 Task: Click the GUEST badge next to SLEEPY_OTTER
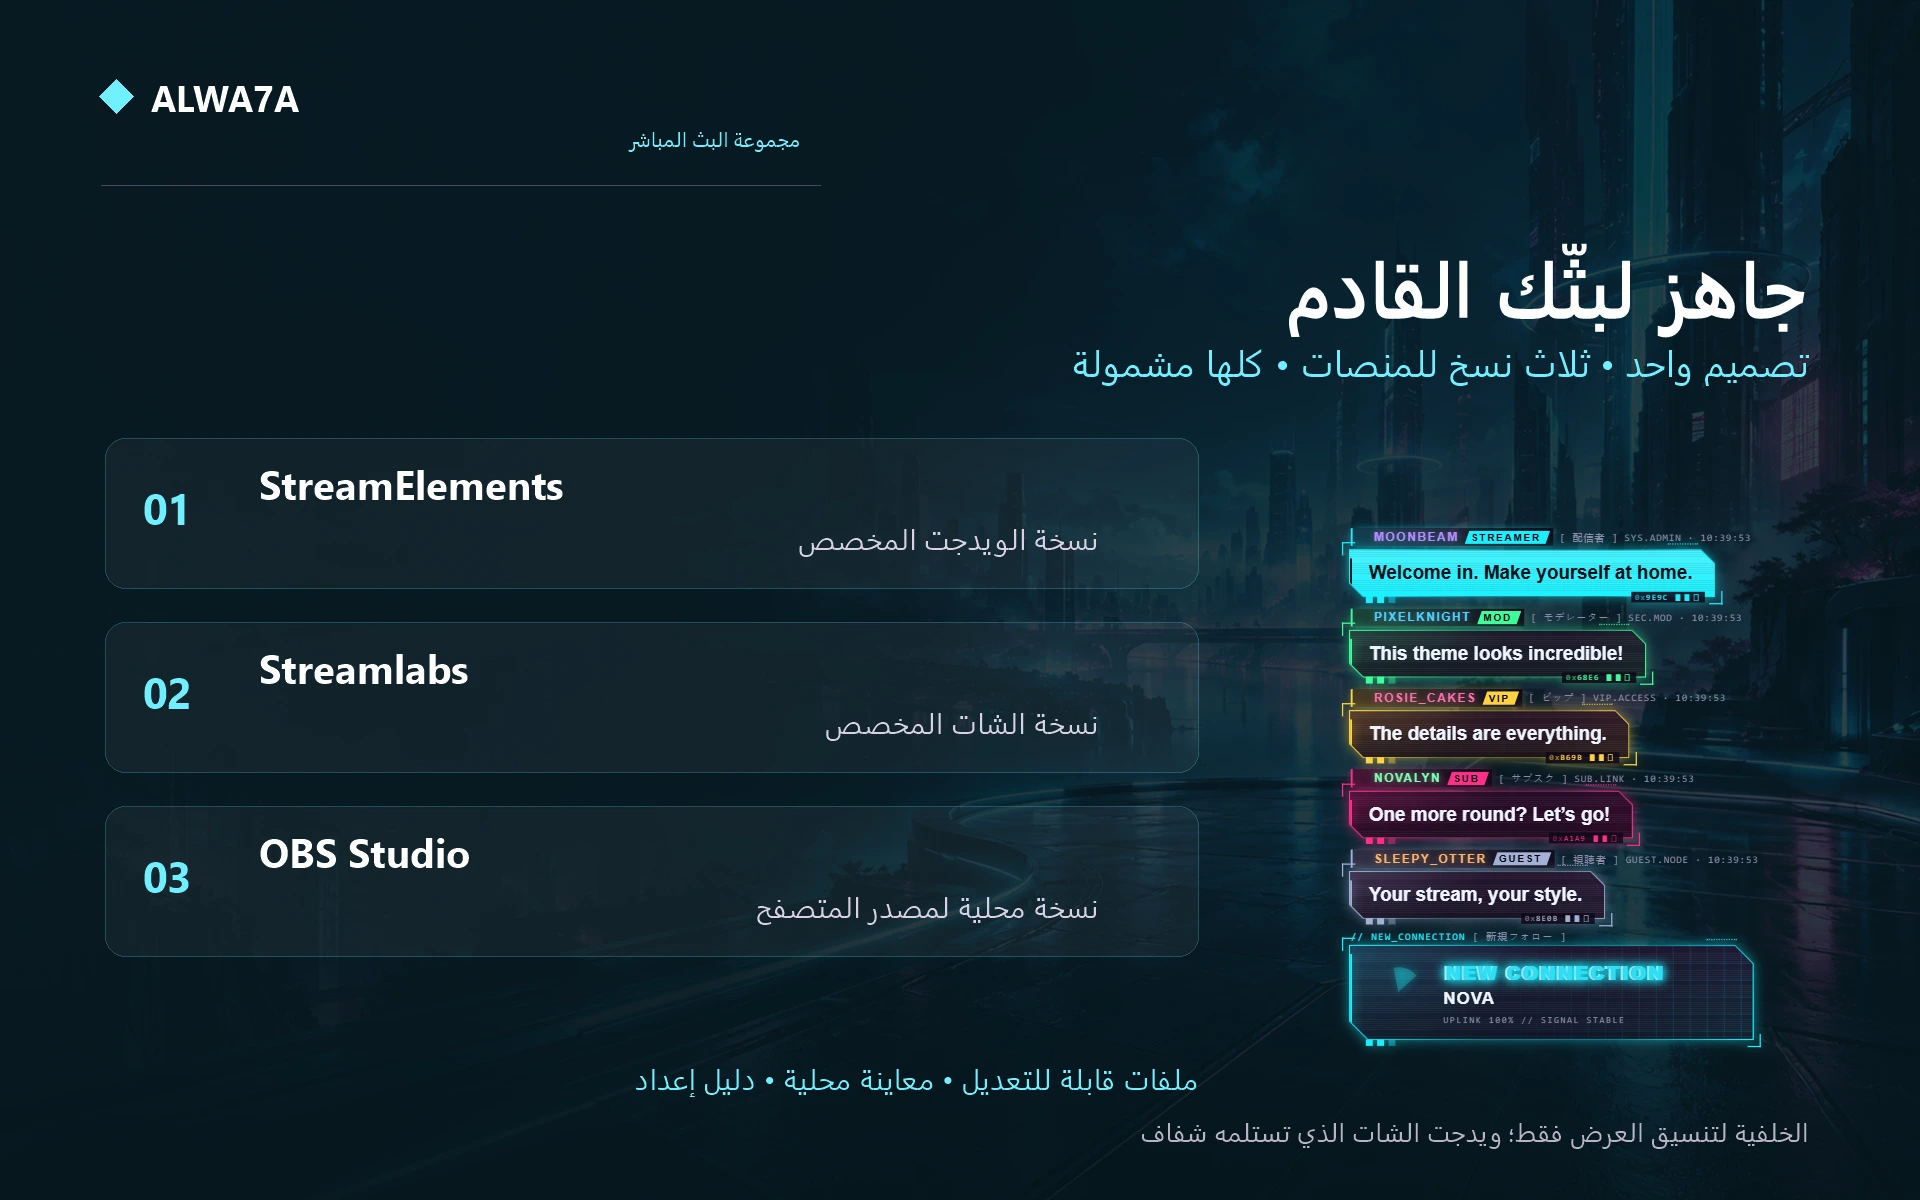coord(1521,859)
